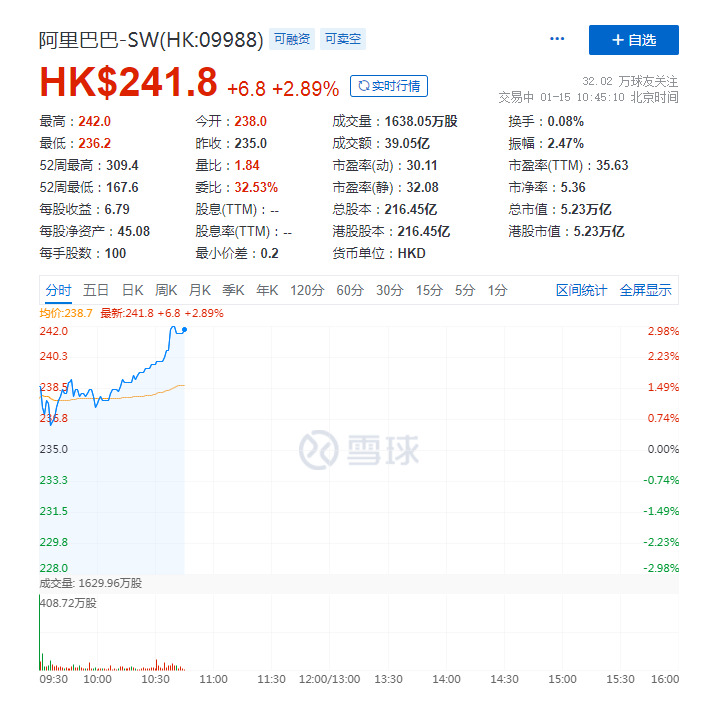Image resolution: width=707 pixels, height=710 pixels.
Task: Click 昨收 value 235.0
Action: [250, 143]
